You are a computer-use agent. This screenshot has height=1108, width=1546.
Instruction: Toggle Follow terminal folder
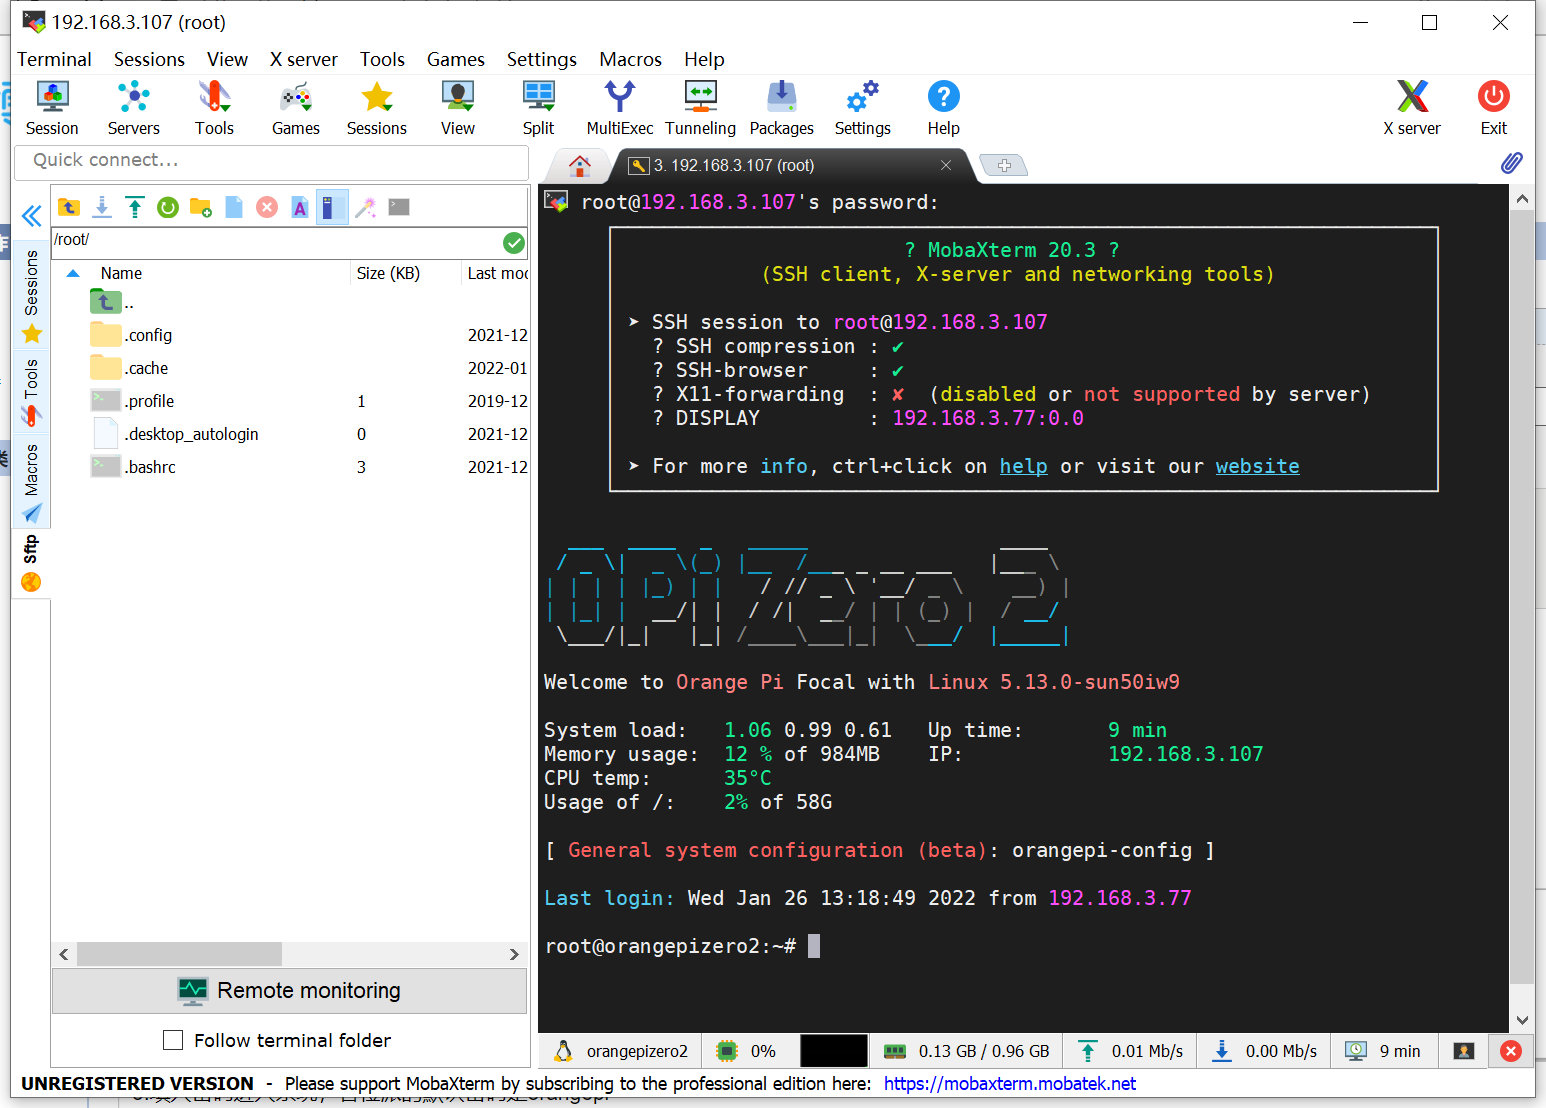[x=172, y=1040]
